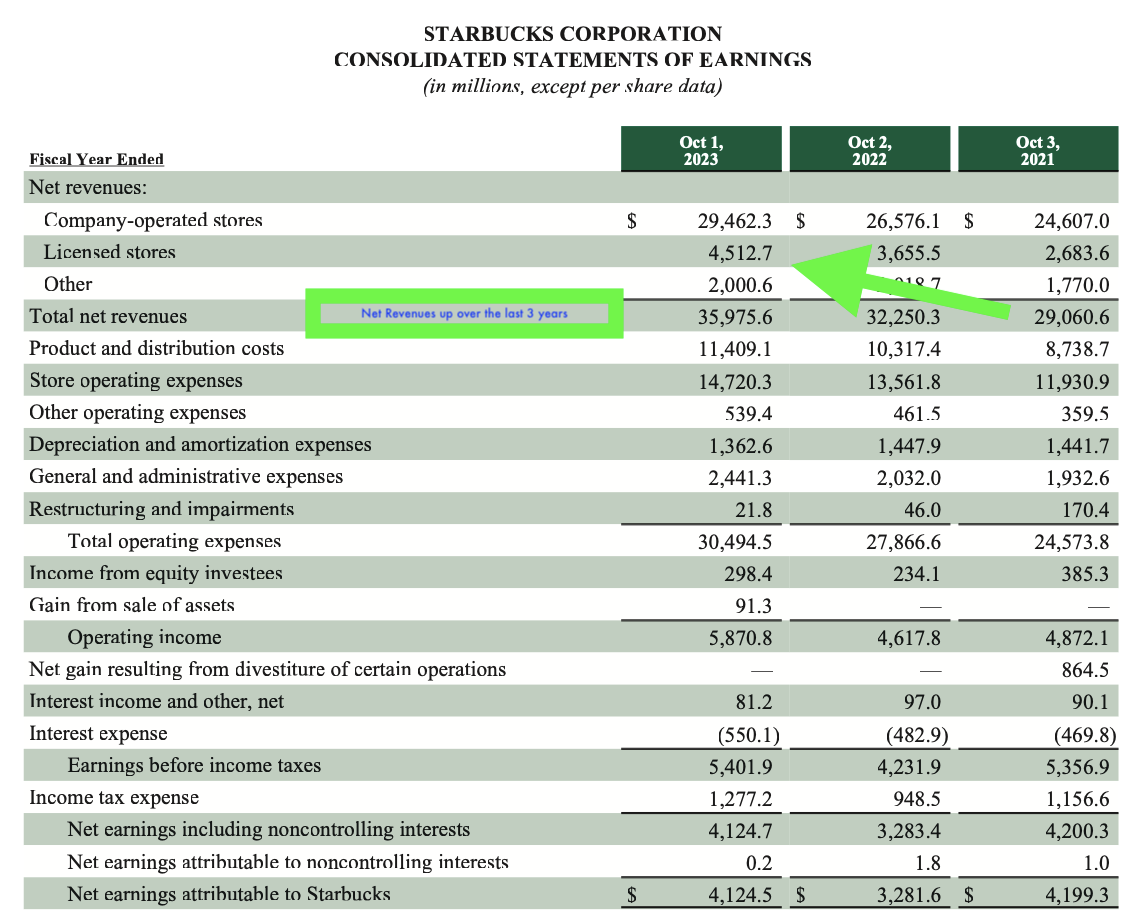
Task: Select the Total net revenues row label
Action: [x=104, y=316]
